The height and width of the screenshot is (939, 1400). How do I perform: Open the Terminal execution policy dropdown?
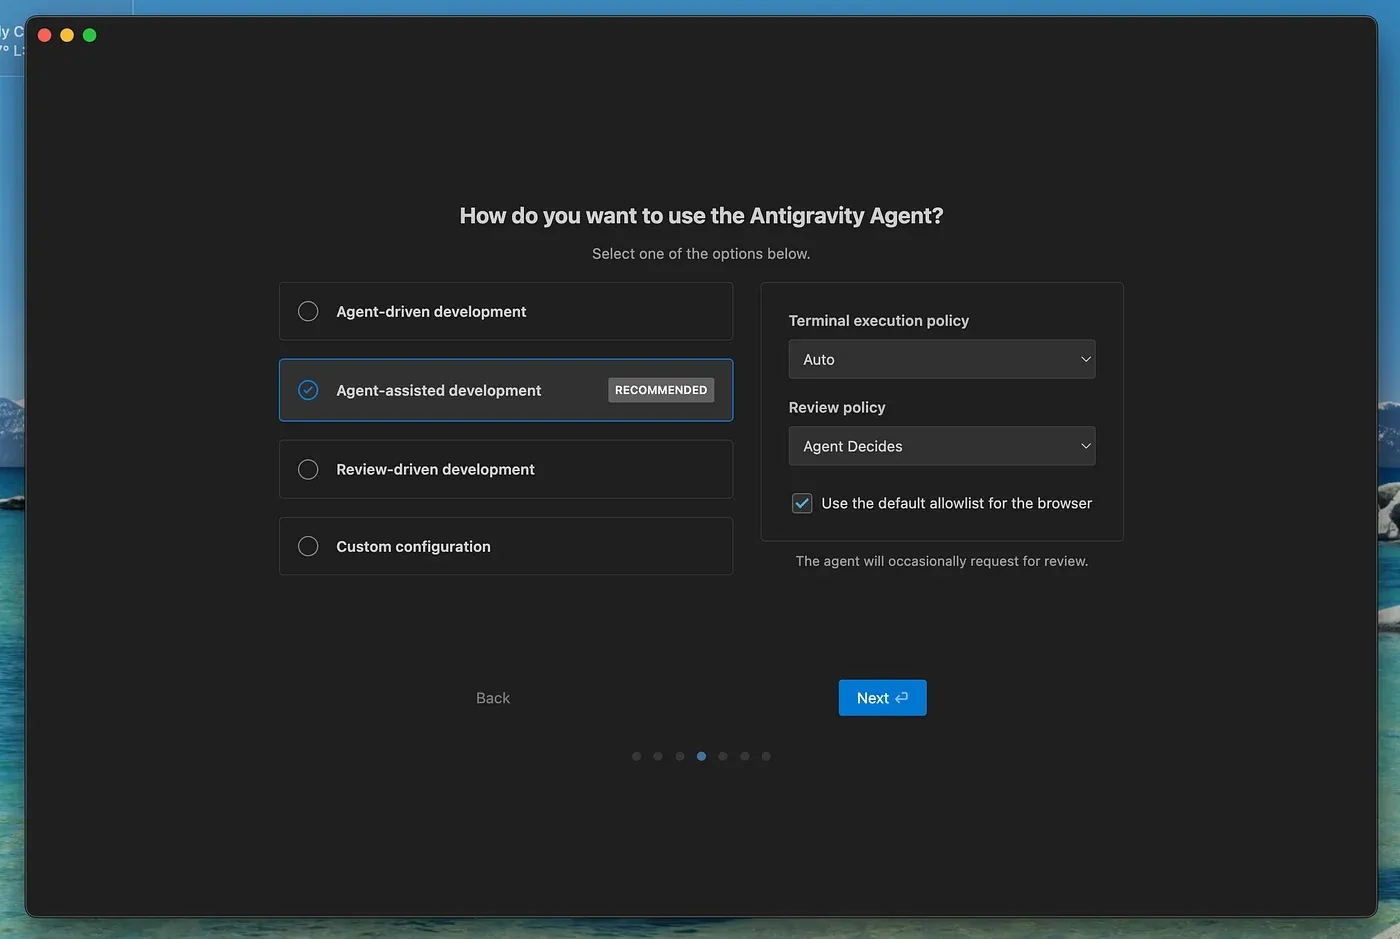(x=941, y=359)
